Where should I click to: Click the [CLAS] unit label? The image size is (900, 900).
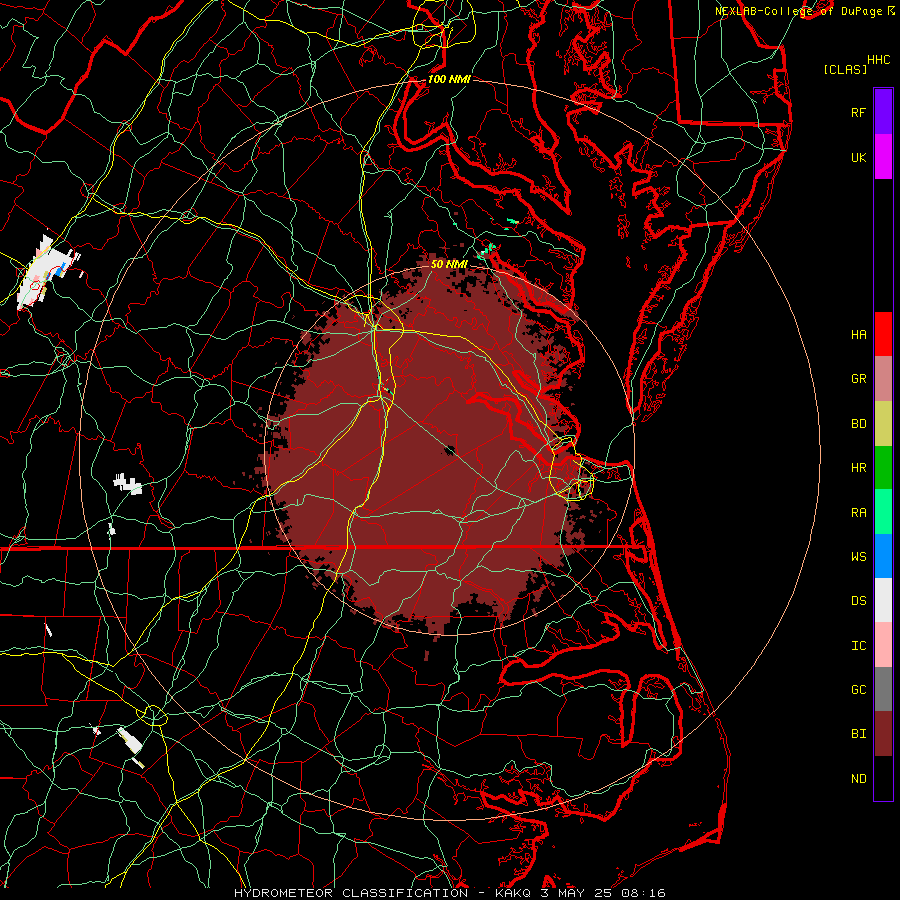[x=845, y=69]
